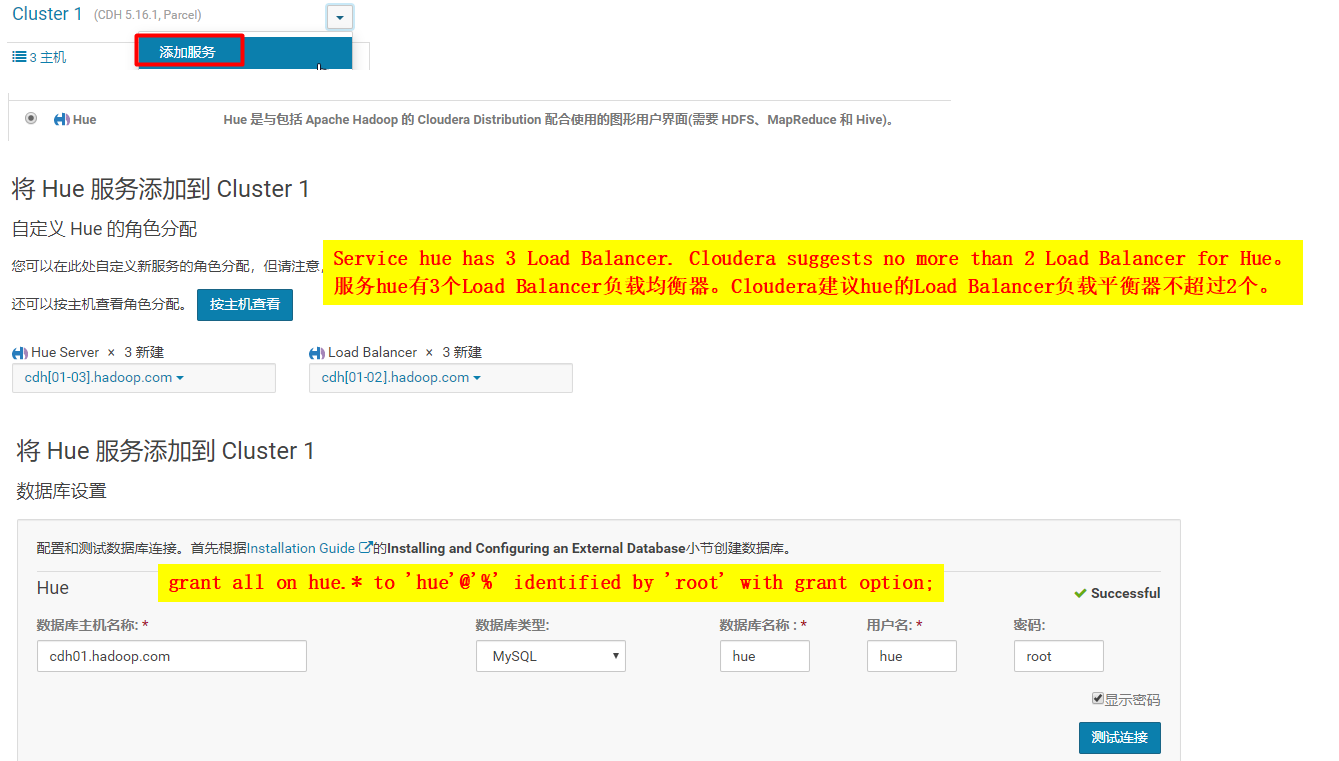Select the Hue service radio button
This screenshot has width=1339, height=761.
(x=31, y=118)
